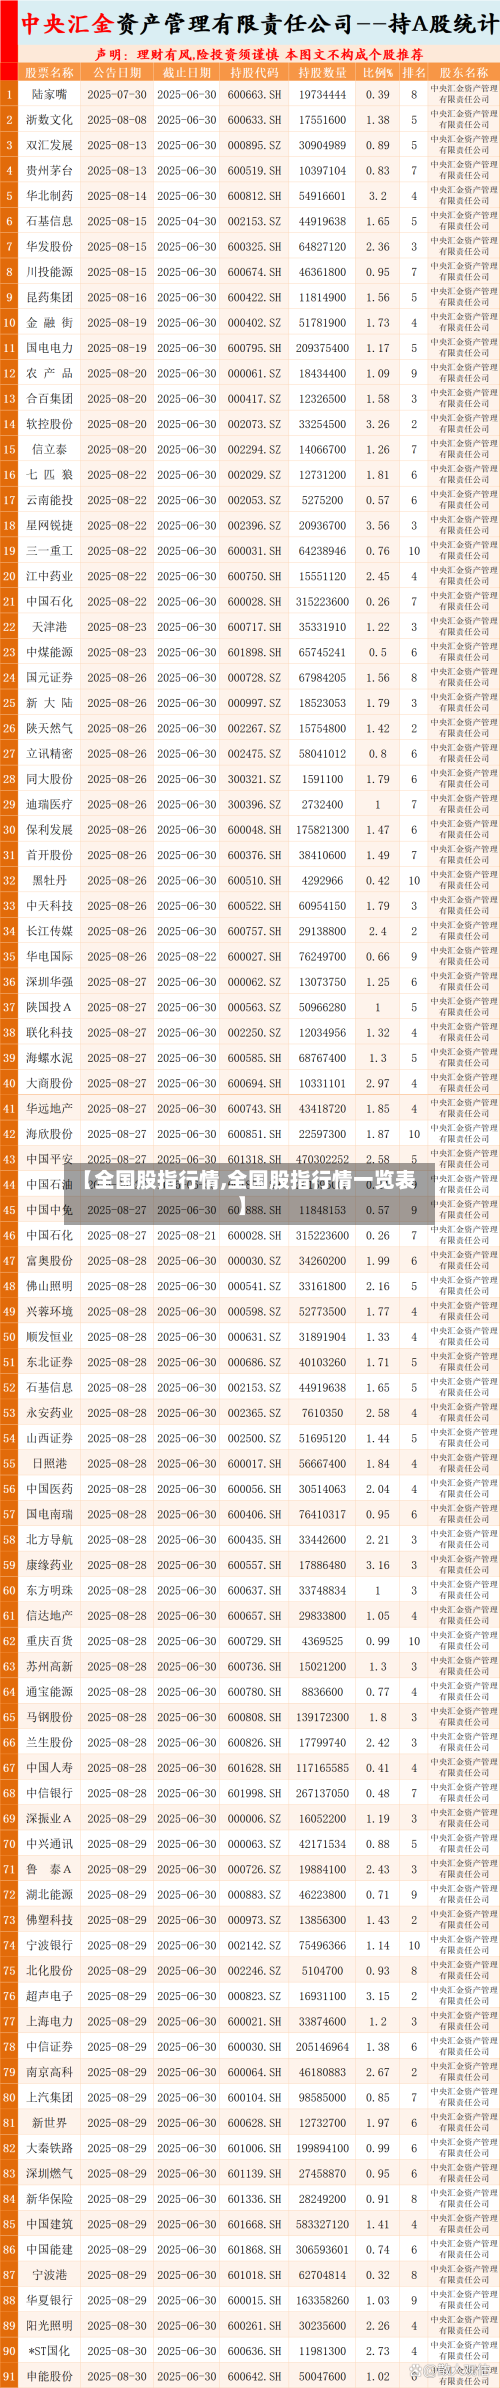The height and width of the screenshot is (2388, 500).
Task: Select the stock name 富奥股份
Action: pyautogui.click(x=49, y=1262)
